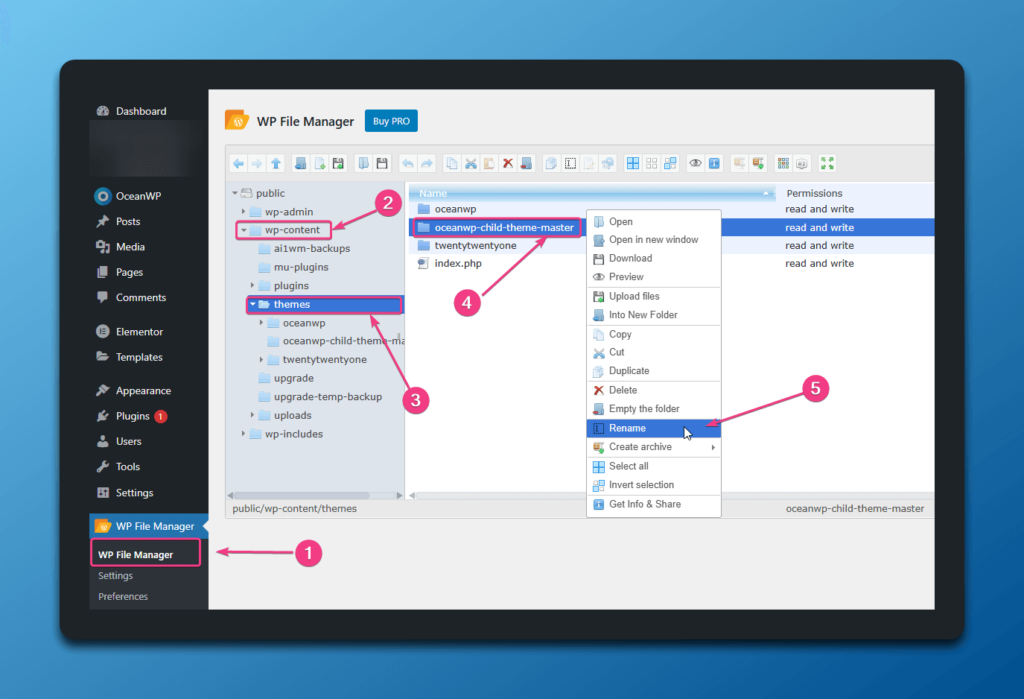Go to parent folder with up arrow icon
The width and height of the screenshot is (1024, 699).
tap(276, 163)
